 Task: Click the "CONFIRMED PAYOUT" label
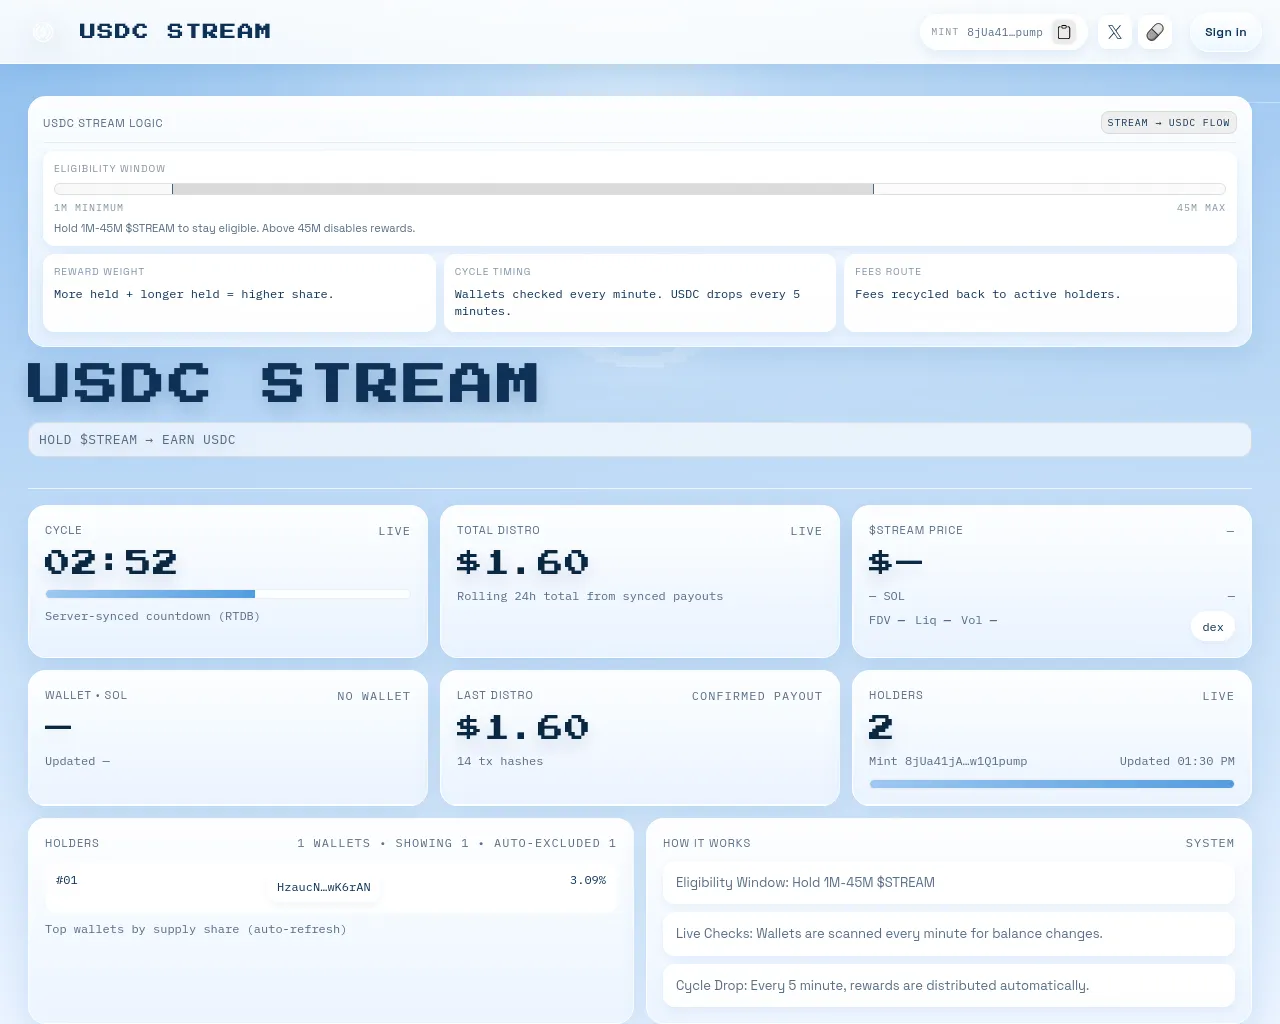pyautogui.click(x=757, y=696)
